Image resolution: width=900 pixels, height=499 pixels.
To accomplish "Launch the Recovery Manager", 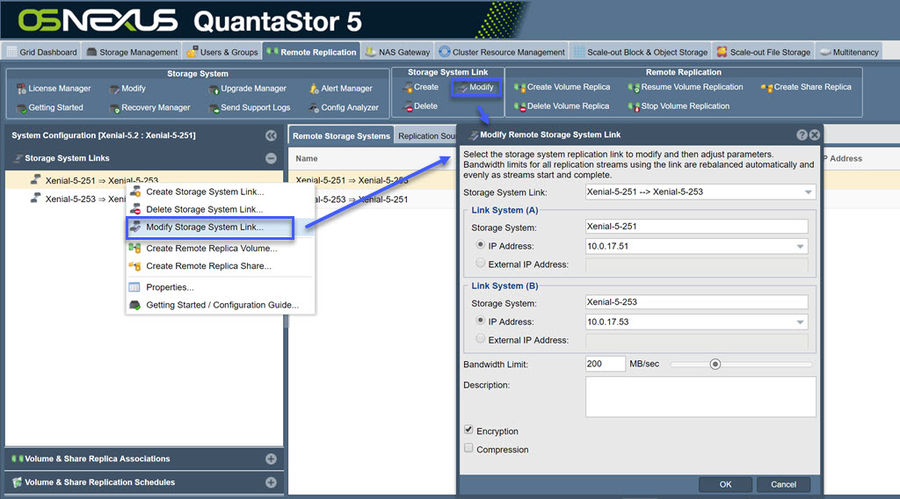I will coord(150,107).
